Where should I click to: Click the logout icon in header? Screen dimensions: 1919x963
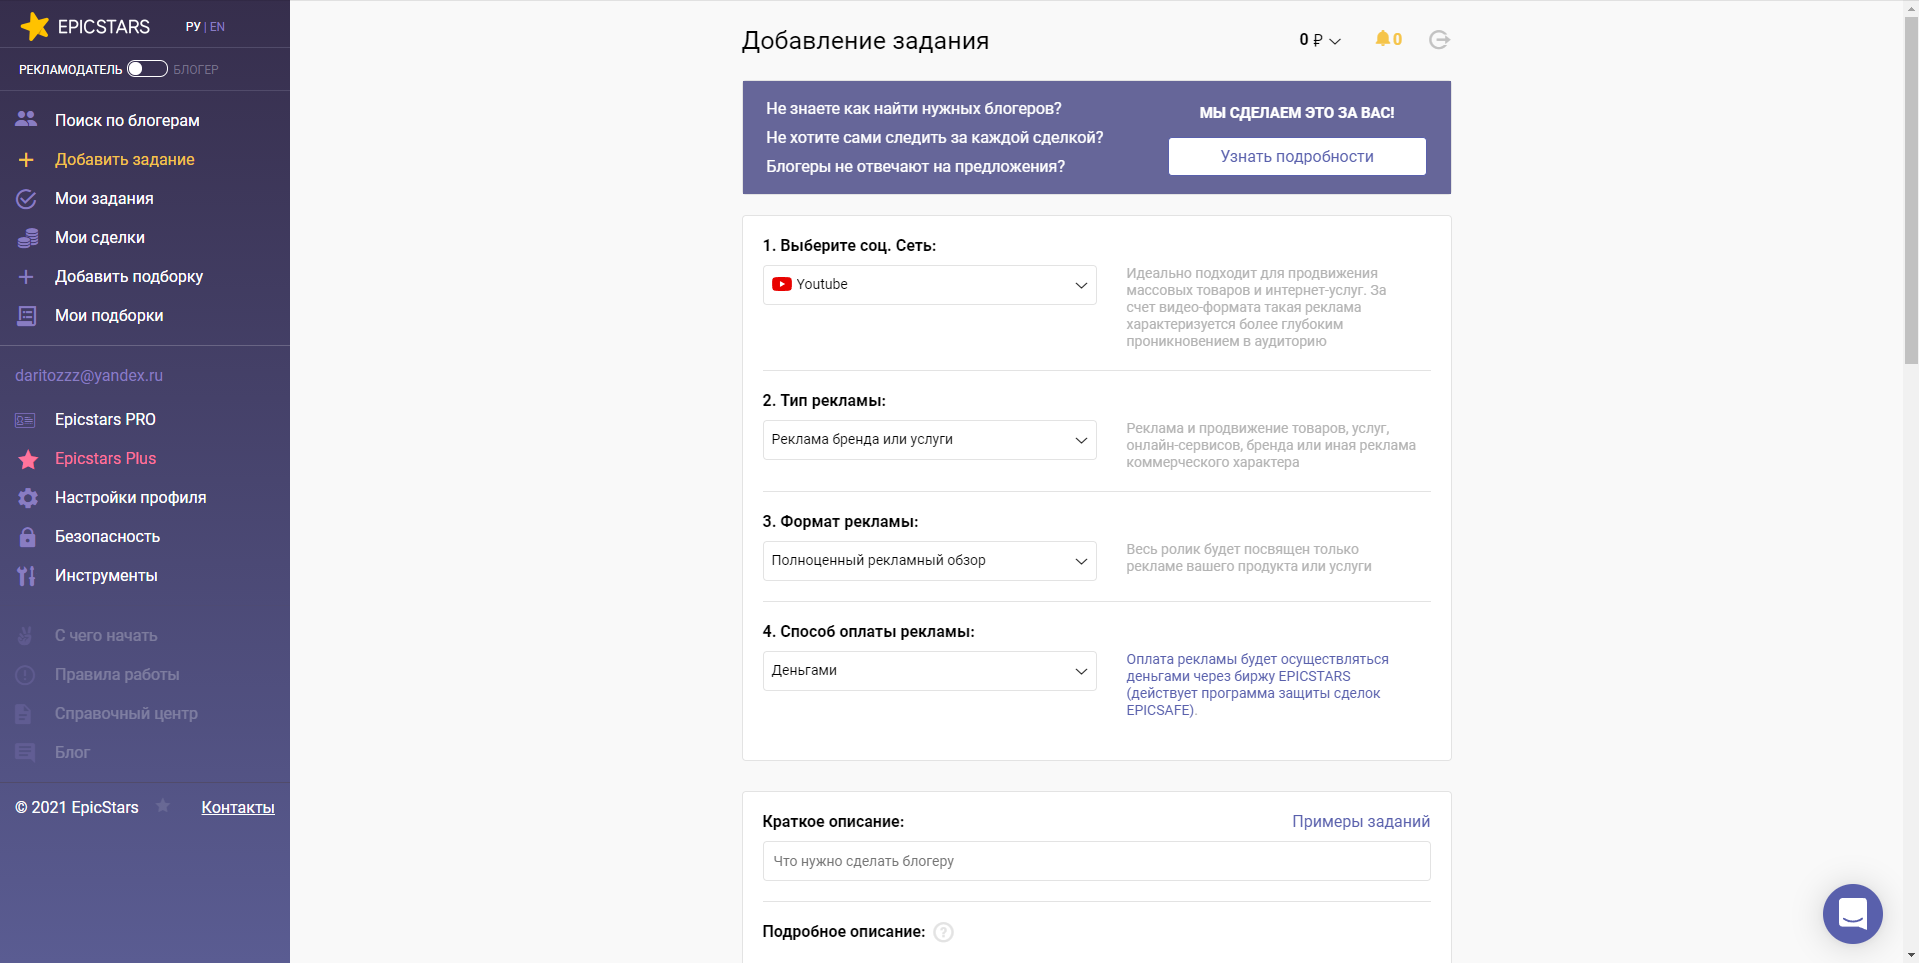(1439, 40)
